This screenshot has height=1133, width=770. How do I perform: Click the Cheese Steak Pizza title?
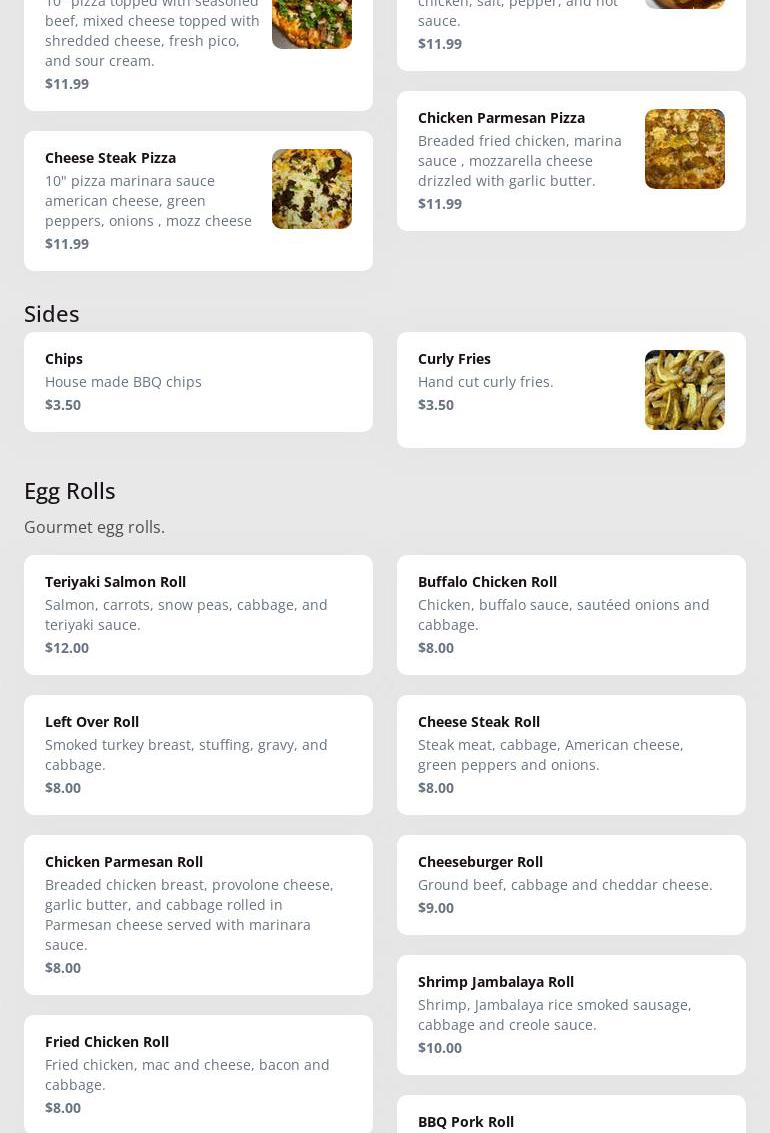point(110,157)
